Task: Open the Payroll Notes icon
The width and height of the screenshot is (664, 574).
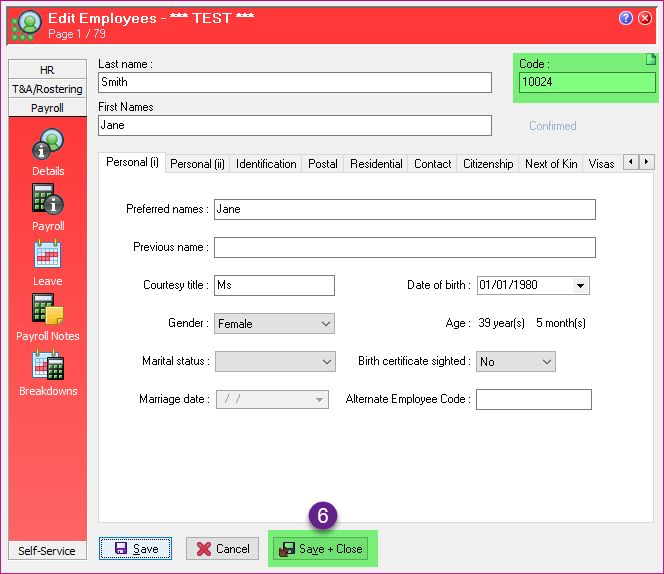Action: [47, 311]
